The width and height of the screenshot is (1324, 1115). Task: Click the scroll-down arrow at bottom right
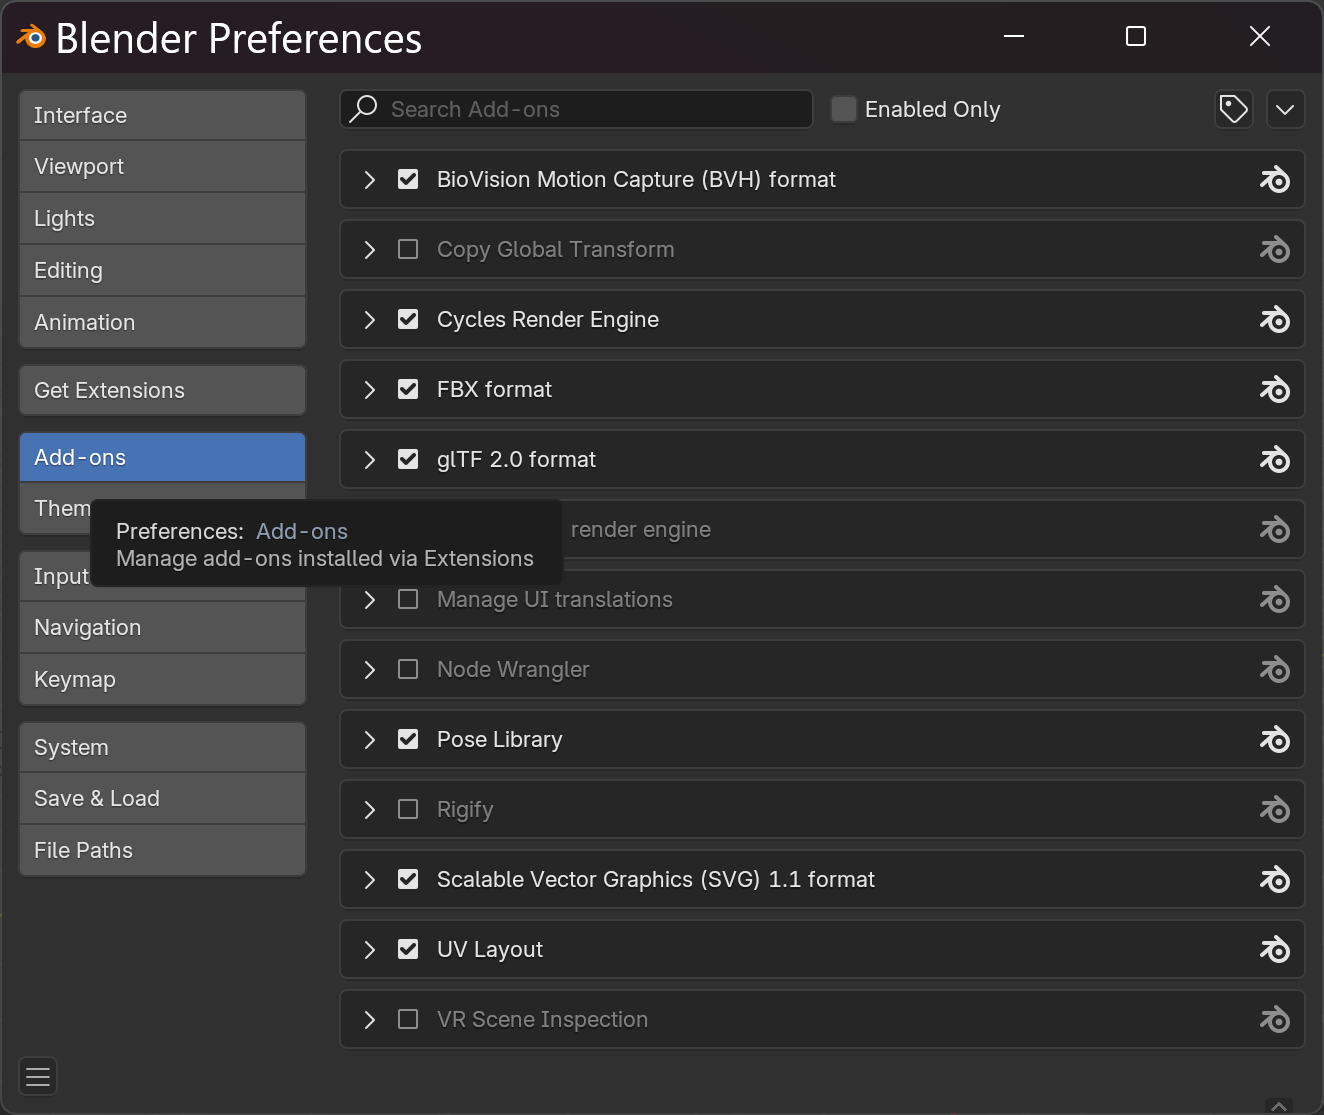point(1279,1106)
